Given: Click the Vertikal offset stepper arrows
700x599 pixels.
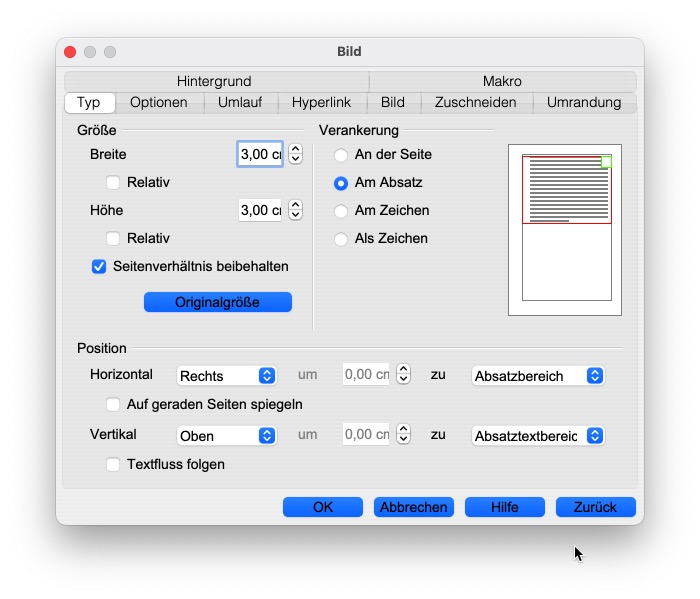Looking at the screenshot, I should 404,434.
